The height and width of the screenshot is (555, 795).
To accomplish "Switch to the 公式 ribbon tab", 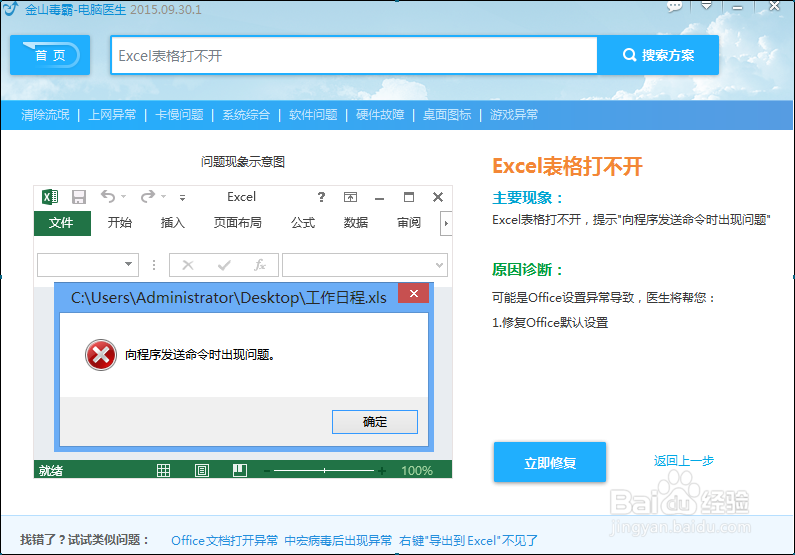I will pyautogui.click(x=303, y=223).
